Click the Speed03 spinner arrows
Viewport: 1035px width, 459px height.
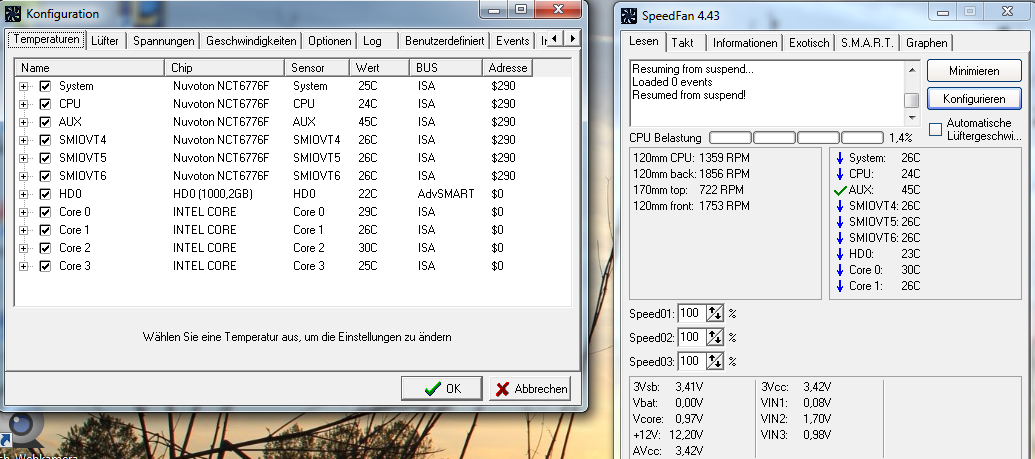[x=715, y=361]
